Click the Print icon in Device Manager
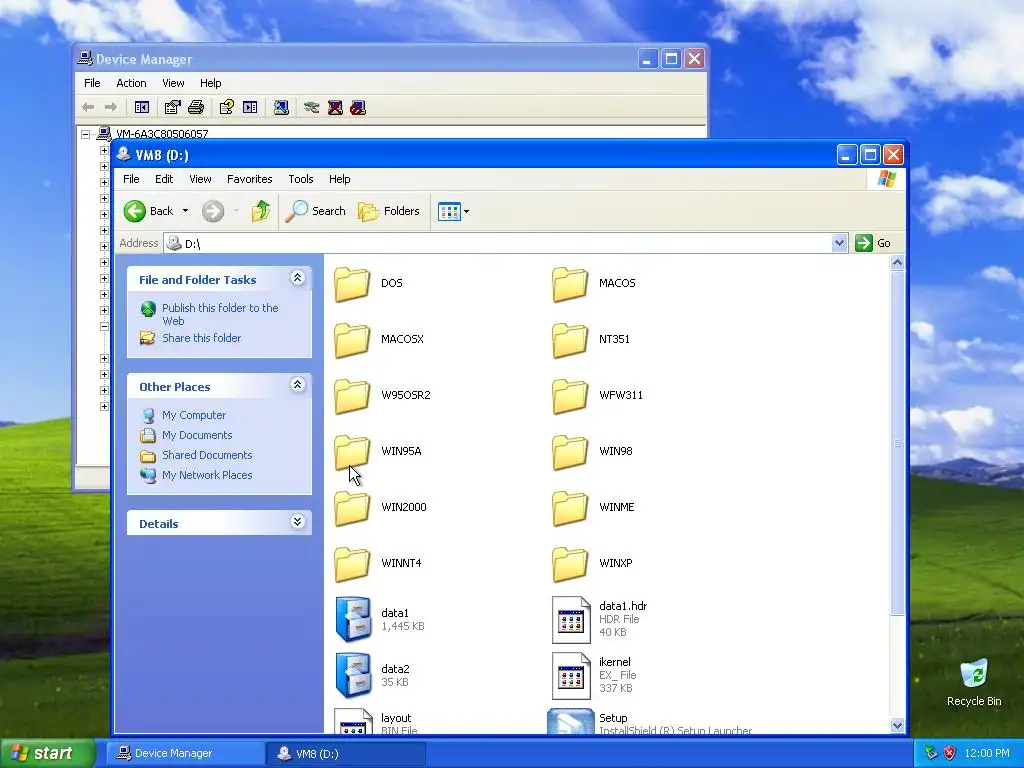This screenshot has height=768, width=1024. tap(196, 107)
